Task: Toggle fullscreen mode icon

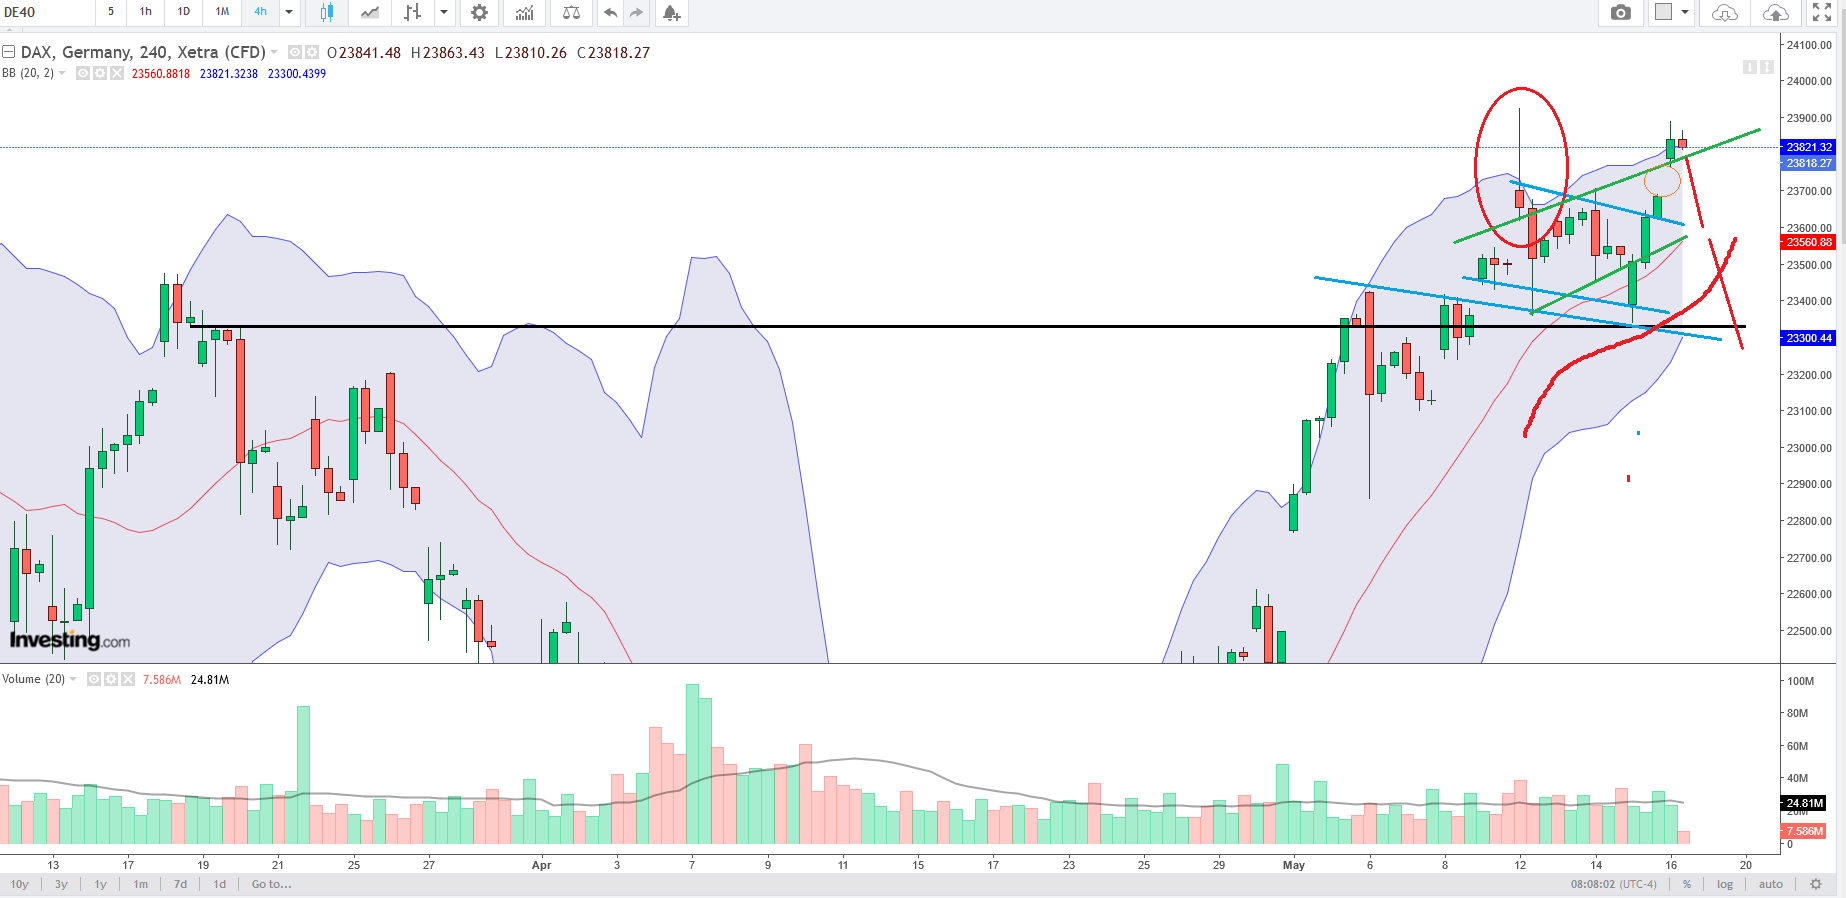Action: pos(1822,12)
